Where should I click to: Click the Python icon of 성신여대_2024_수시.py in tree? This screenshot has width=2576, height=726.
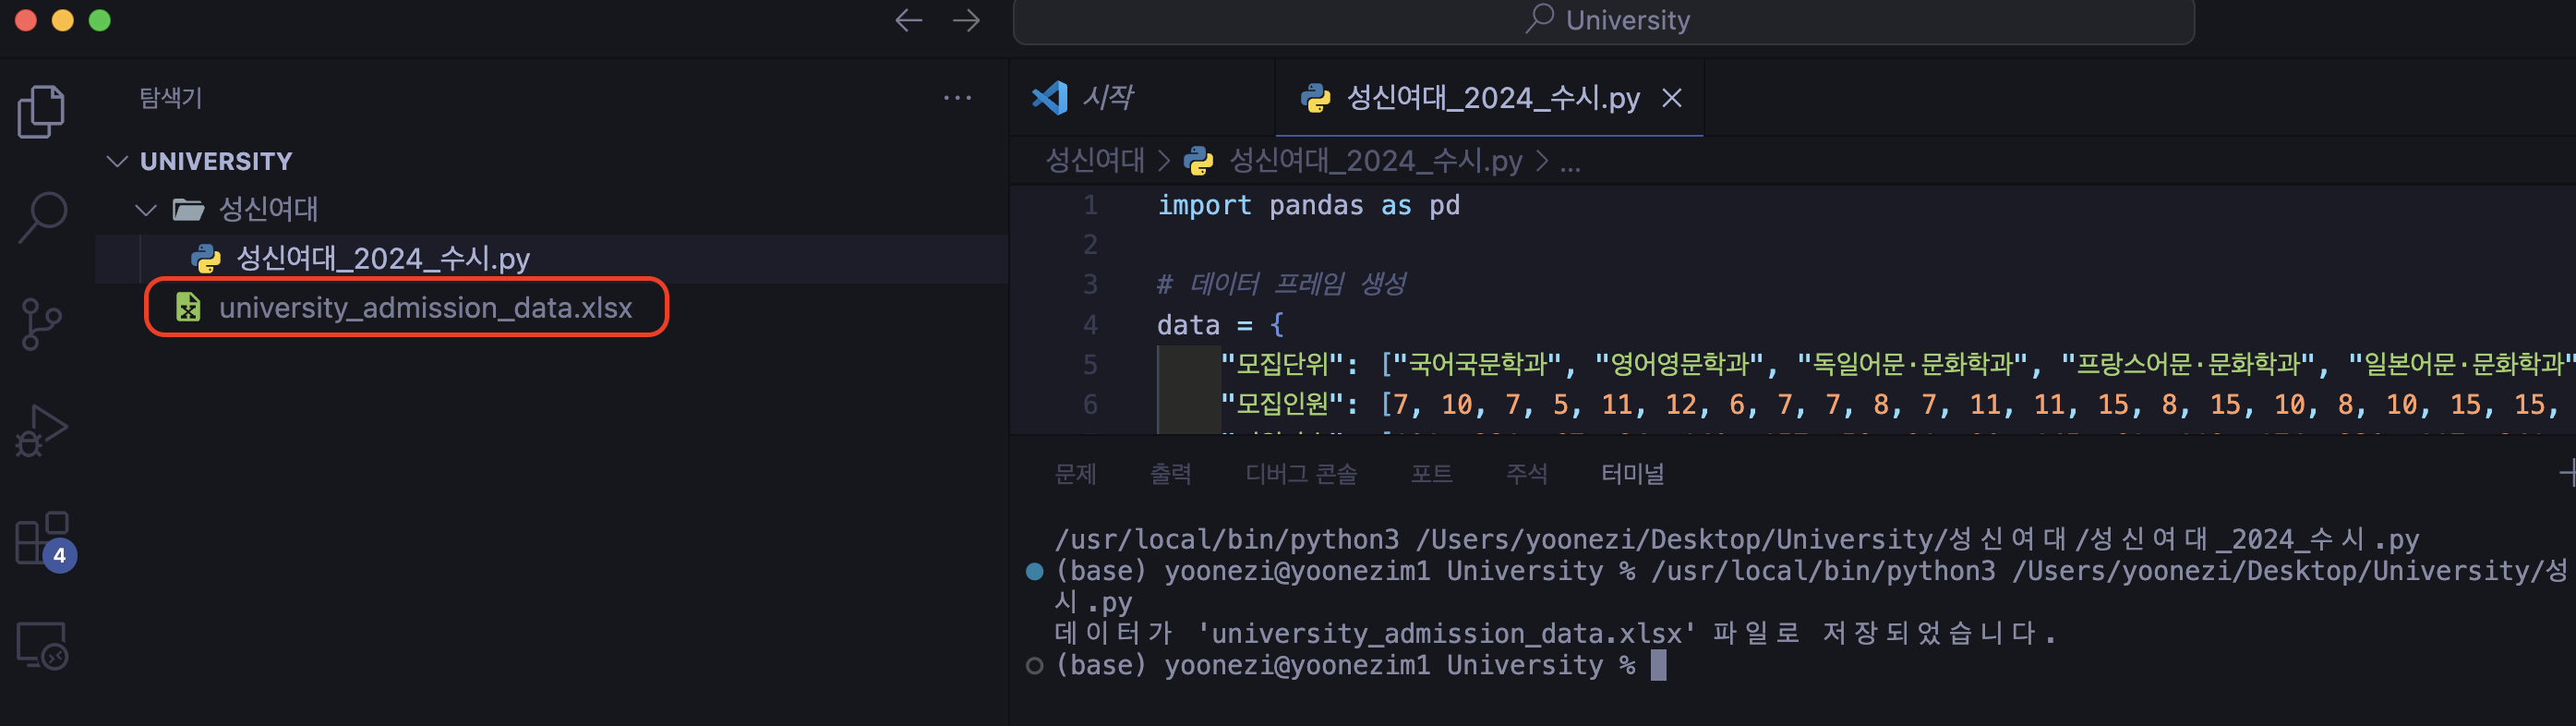205,259
